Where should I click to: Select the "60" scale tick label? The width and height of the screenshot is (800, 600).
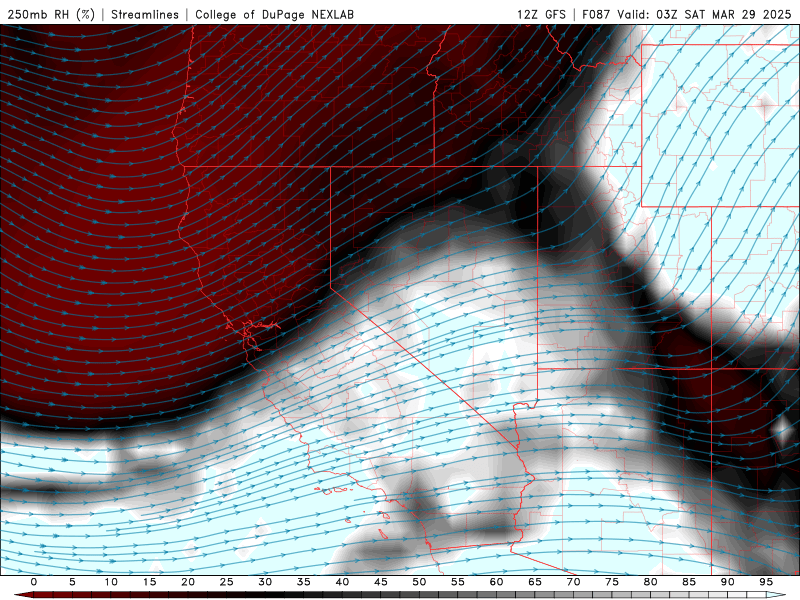(x=496, y=582)
